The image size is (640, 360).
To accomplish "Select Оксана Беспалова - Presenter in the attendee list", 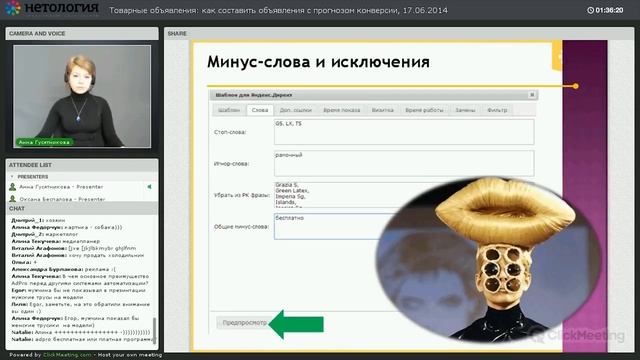I will [x=62, y=199].
